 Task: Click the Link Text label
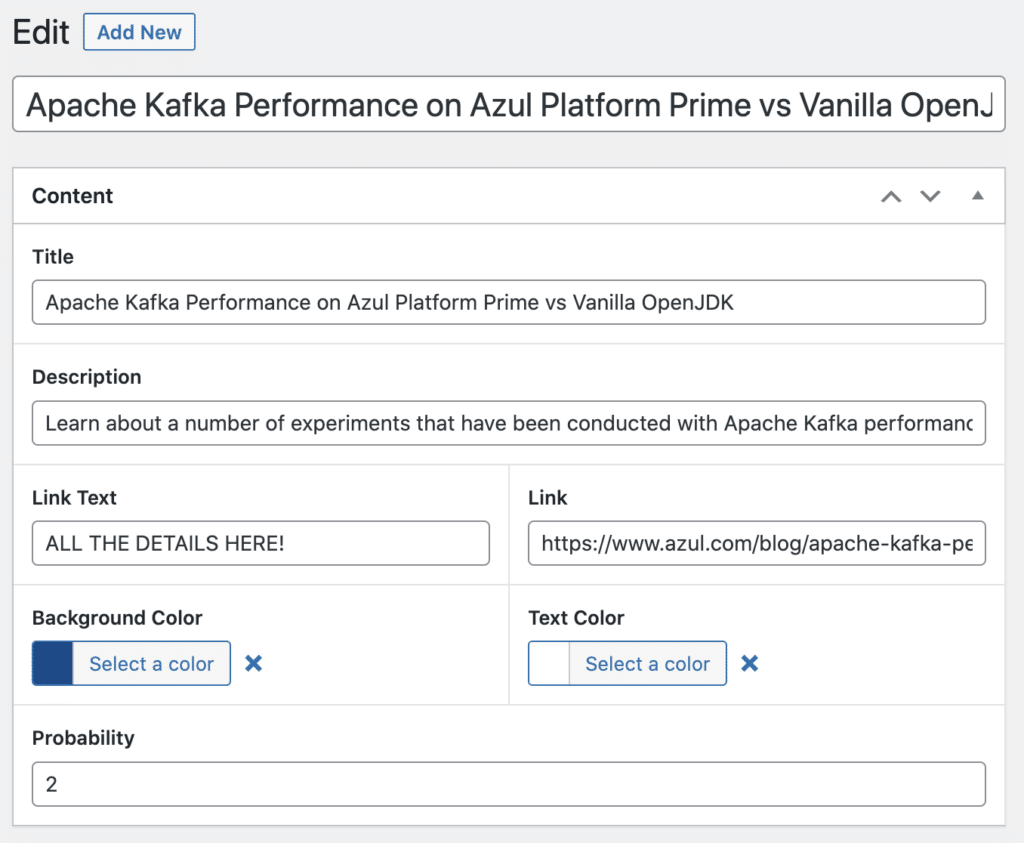(74, 498)
